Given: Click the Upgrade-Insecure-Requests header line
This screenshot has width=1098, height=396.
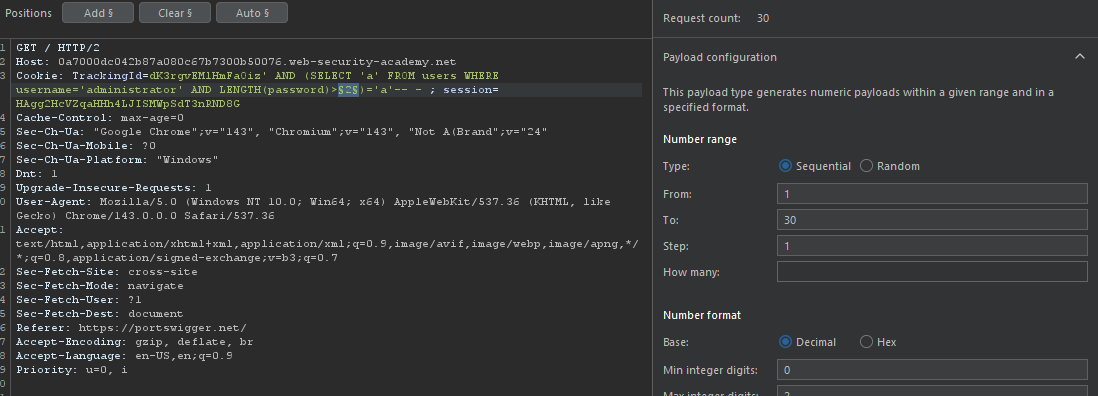Looking at the screenshot, I should click(113, 188).
